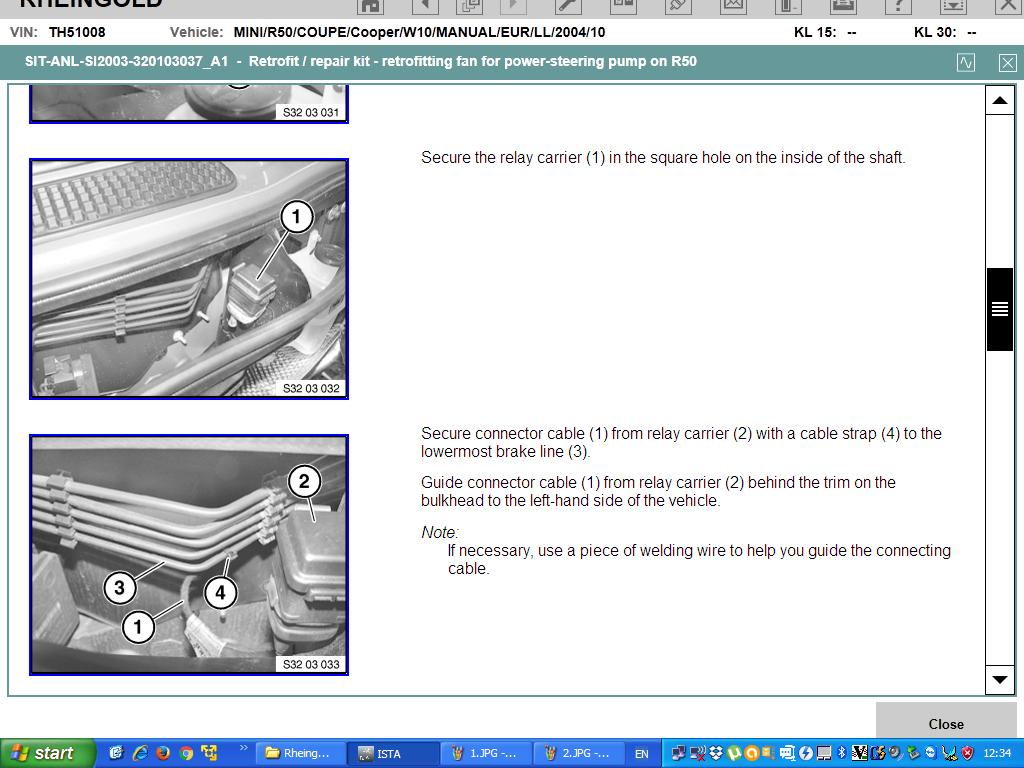Open the wrench tool icon
Viewport: 1024px width, 768px height.
tap(568, 5)
